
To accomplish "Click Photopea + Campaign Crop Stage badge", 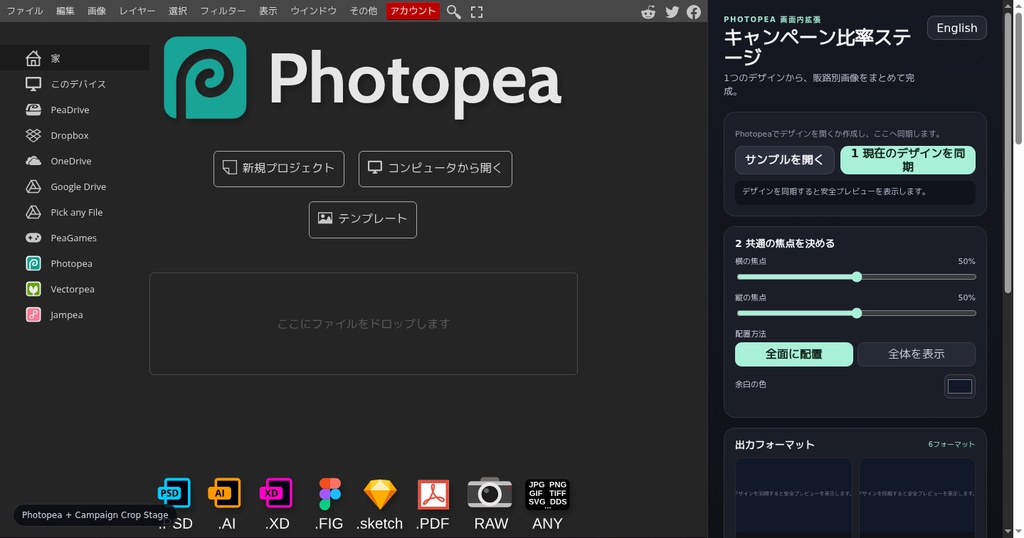I will [x=95, y=515].
